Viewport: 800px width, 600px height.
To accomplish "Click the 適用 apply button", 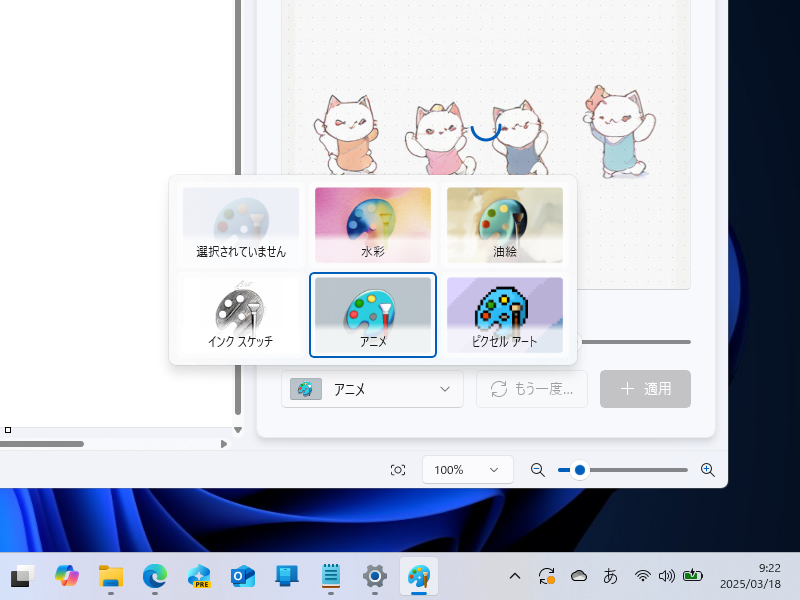I will [645, 389].
